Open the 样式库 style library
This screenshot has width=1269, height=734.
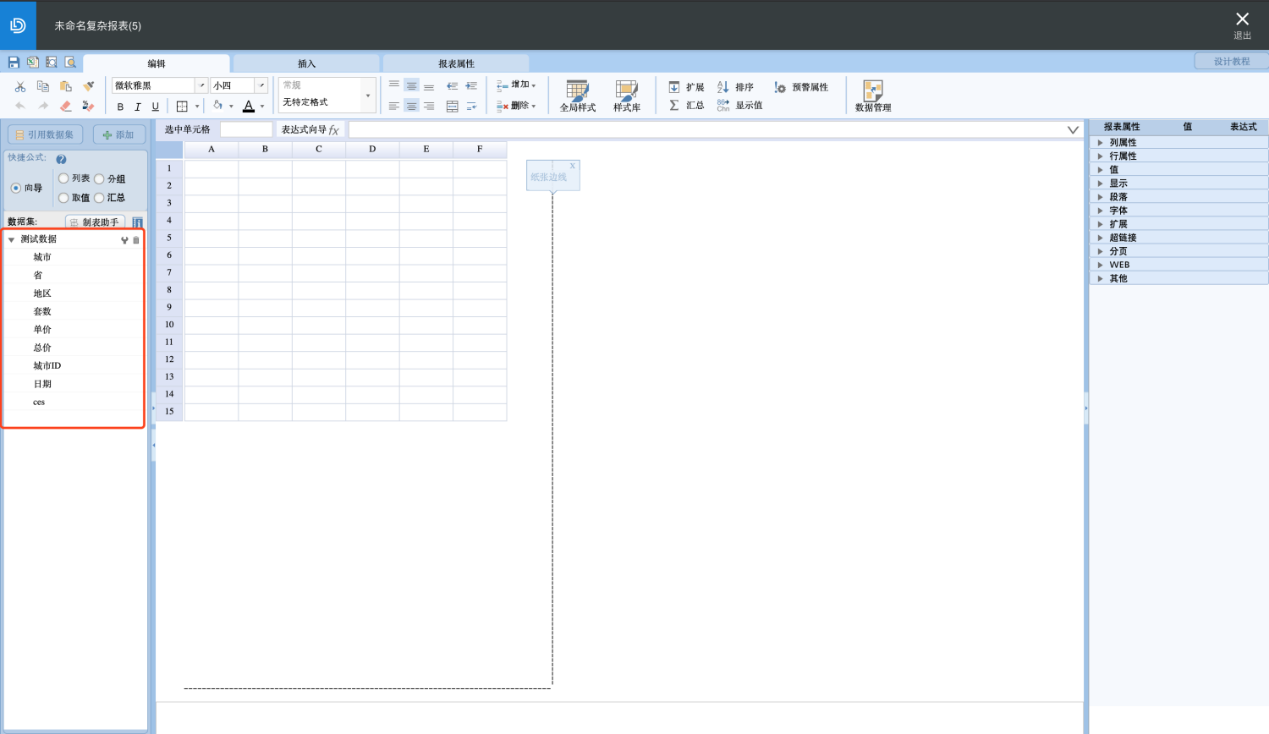coord(627,95)
